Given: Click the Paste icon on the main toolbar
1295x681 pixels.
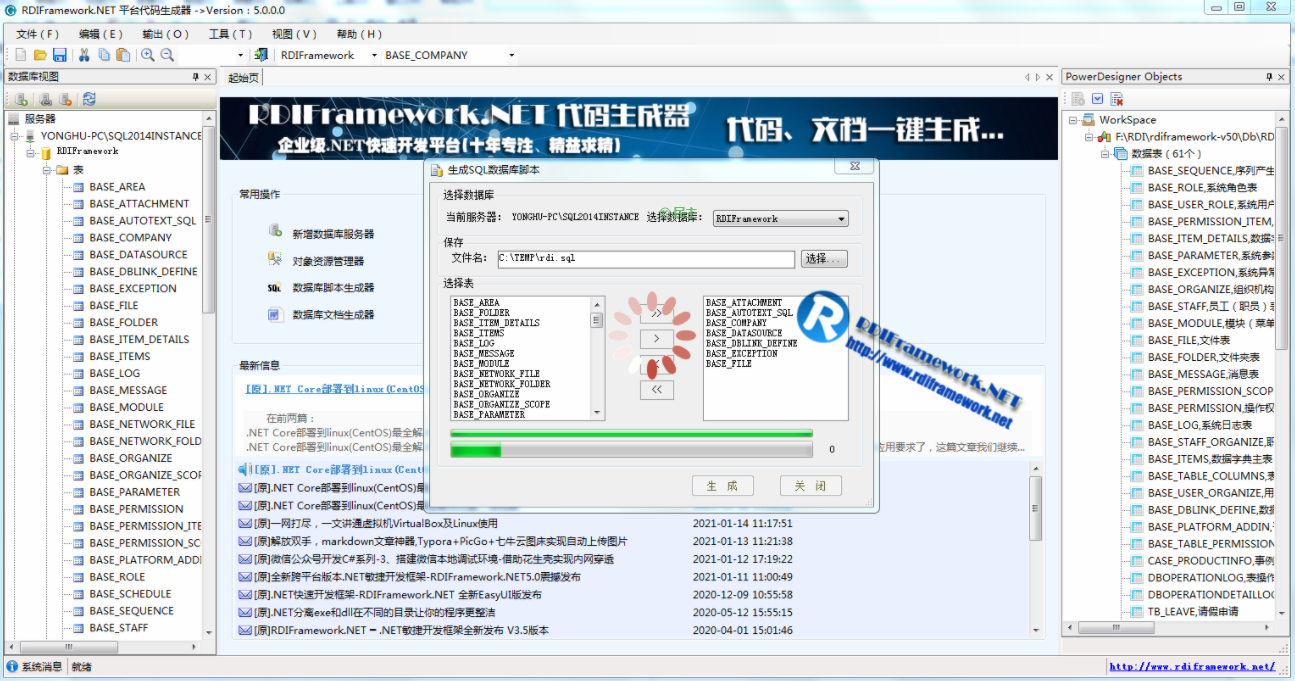Looking at the screenshot, I should click(x=122, y=55).
